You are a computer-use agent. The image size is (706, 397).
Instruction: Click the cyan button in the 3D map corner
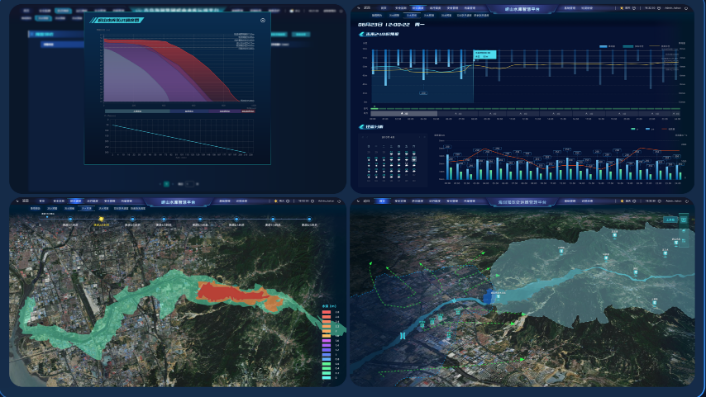(670, 220)
